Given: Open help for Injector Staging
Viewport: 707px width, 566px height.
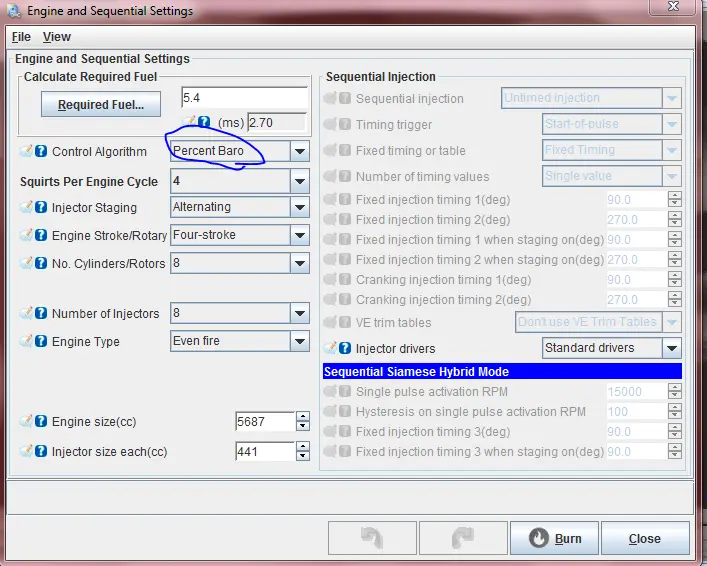Looking at the screenshot, I should tap(41, 207).
